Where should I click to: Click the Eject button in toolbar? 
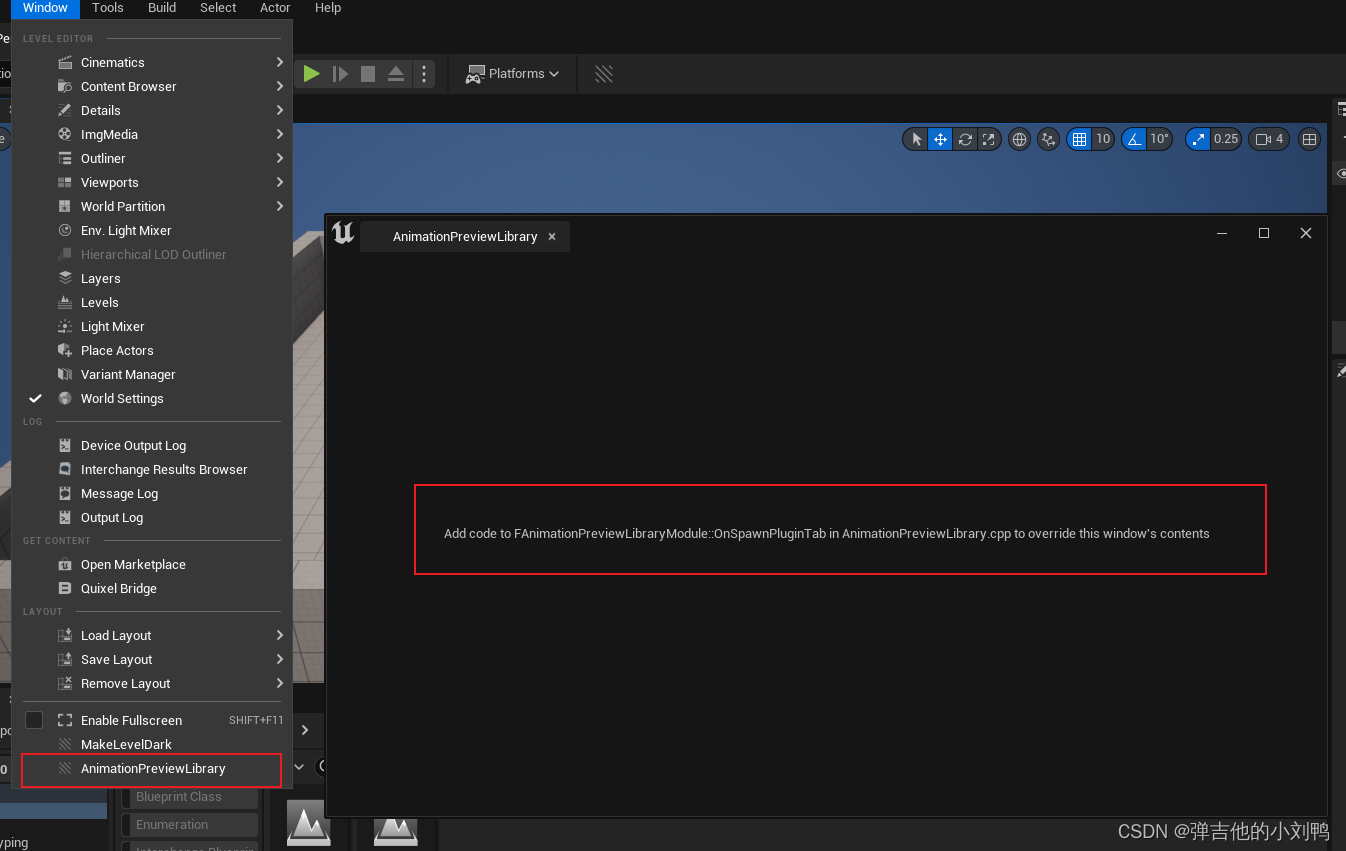pos(396,74)
